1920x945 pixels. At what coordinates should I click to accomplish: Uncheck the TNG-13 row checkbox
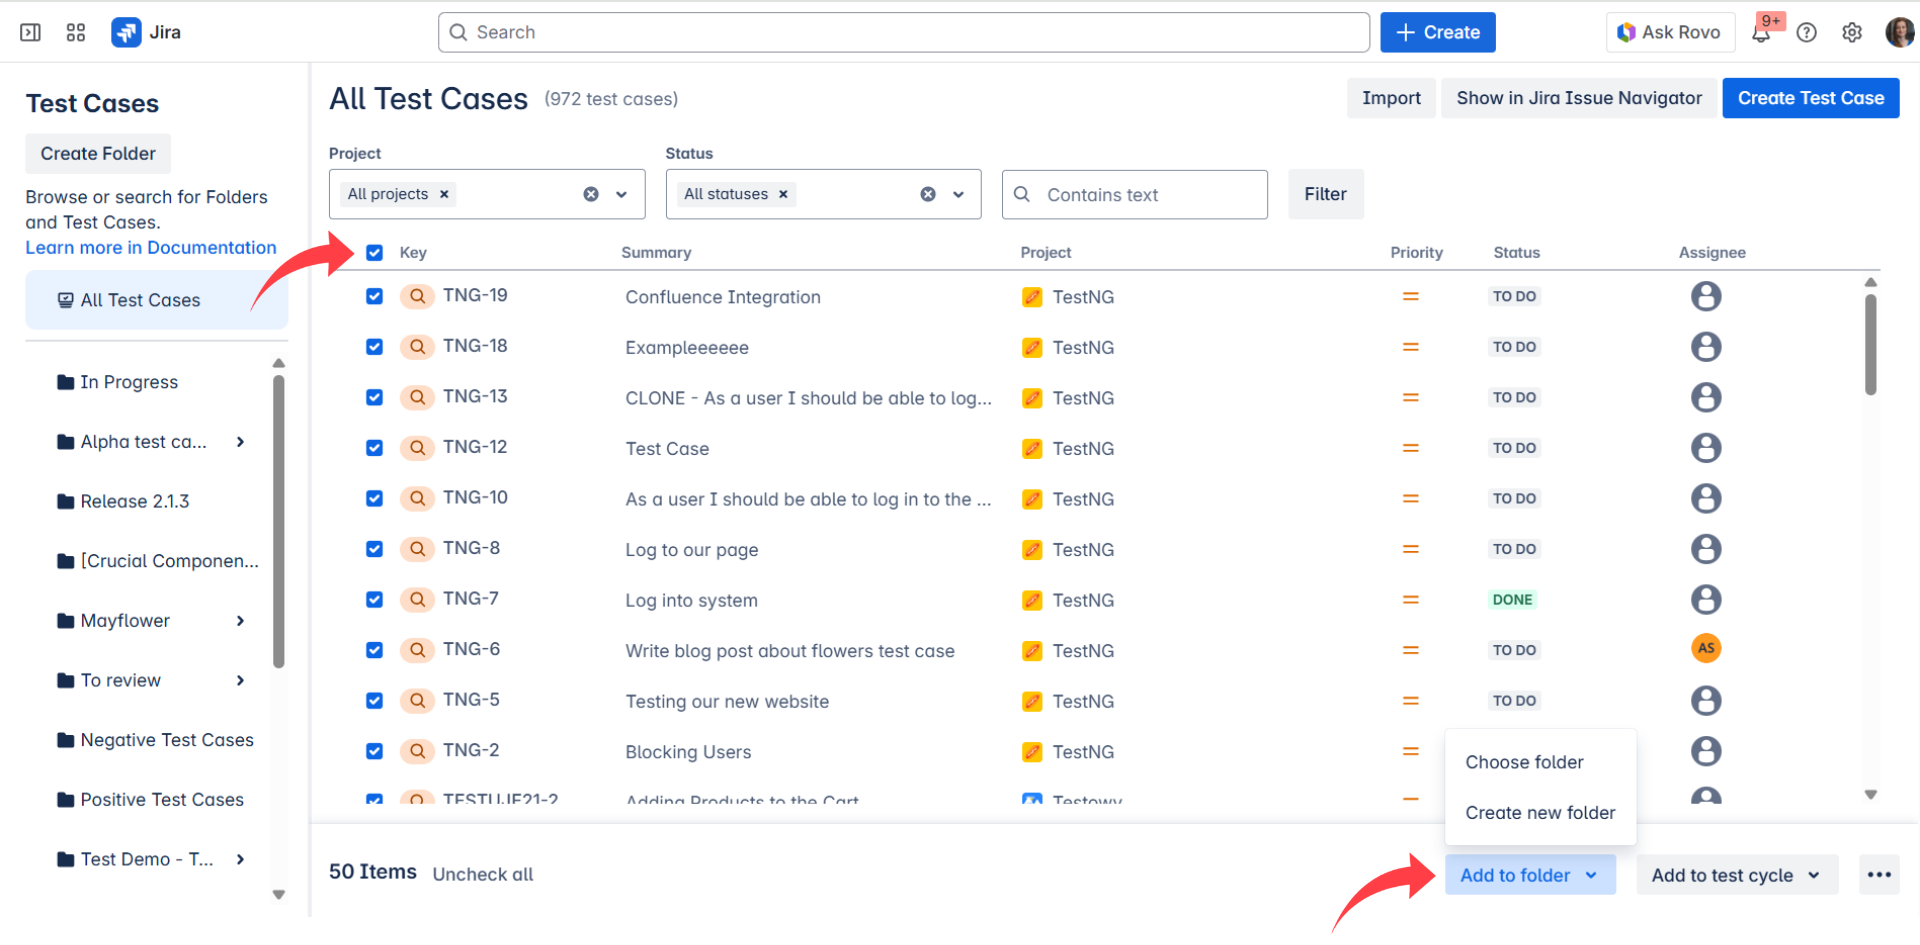pyautogui.click(x=374, y=397)
